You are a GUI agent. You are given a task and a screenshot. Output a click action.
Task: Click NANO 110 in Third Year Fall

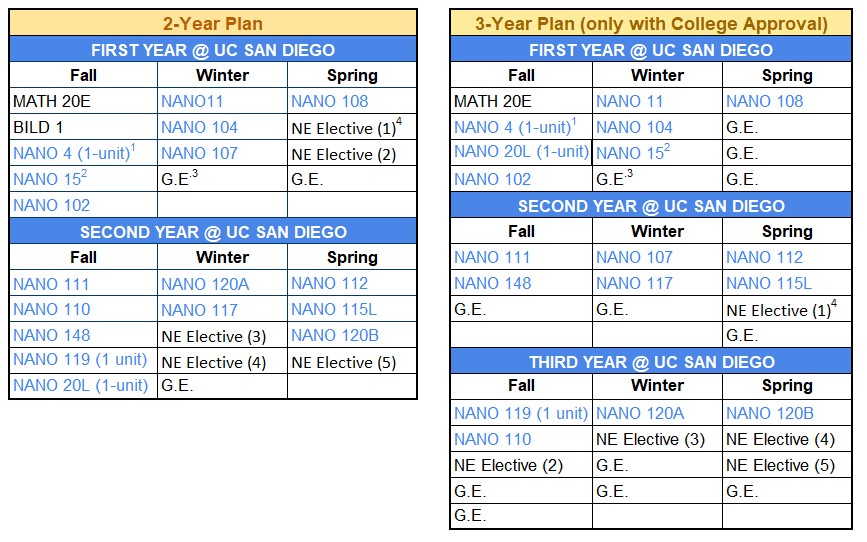point(493,439)
